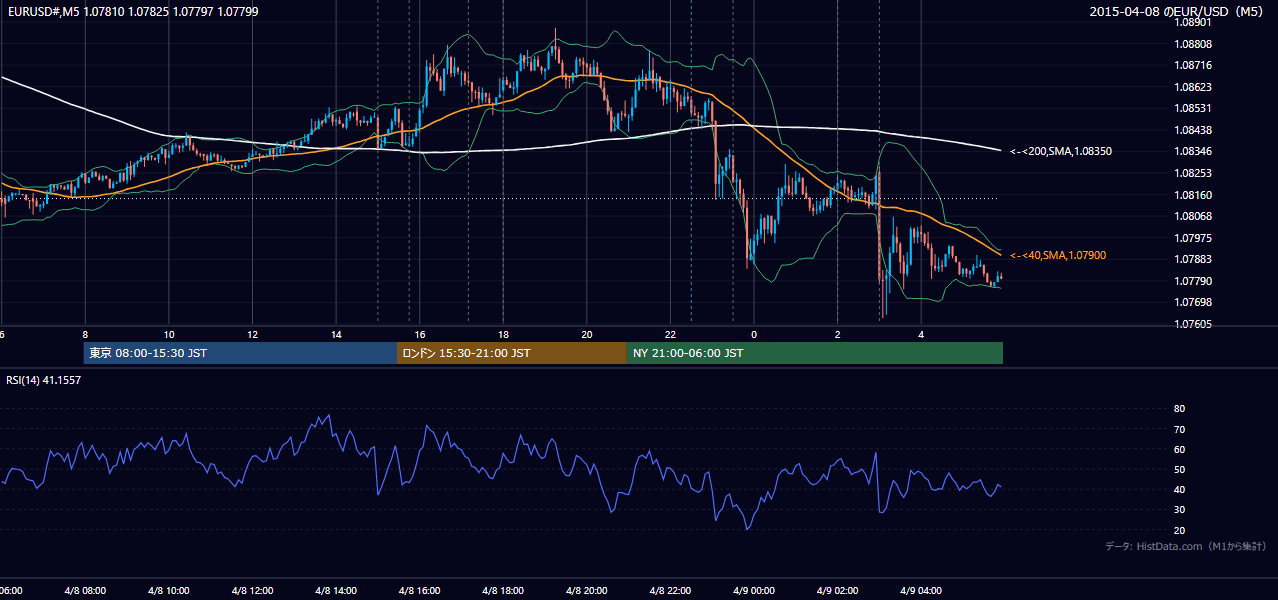Click RSI scale value 70
Viewport: 1278px width, 600px height.
[x=1180, y=429]
